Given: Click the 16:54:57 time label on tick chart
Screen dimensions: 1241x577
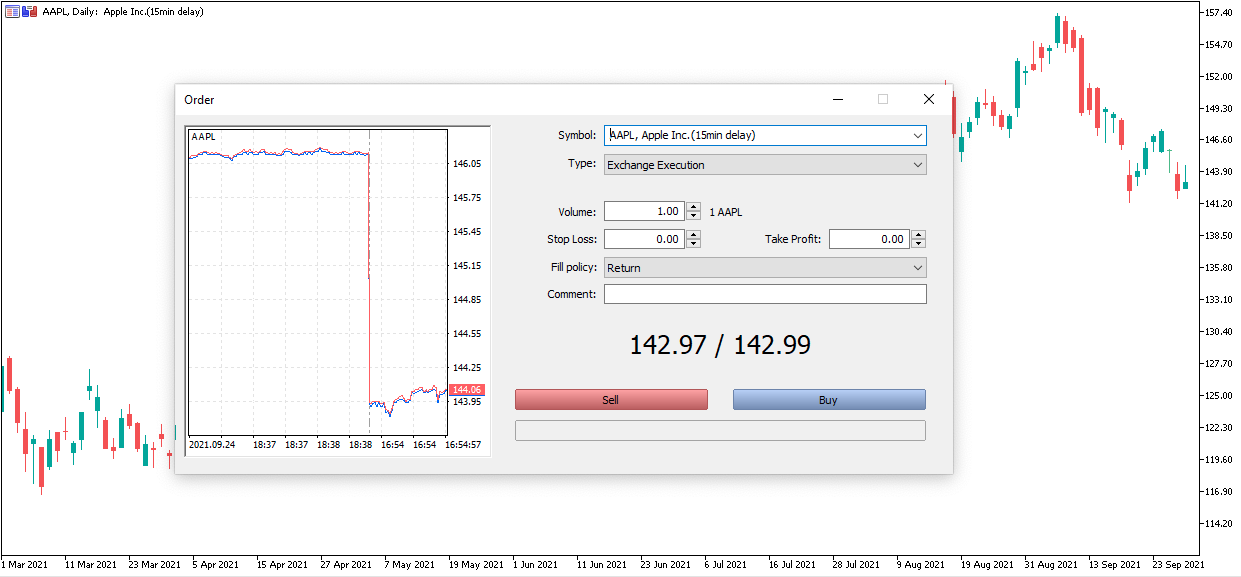Looking at the screenshot, I should (x=461, y=444).
